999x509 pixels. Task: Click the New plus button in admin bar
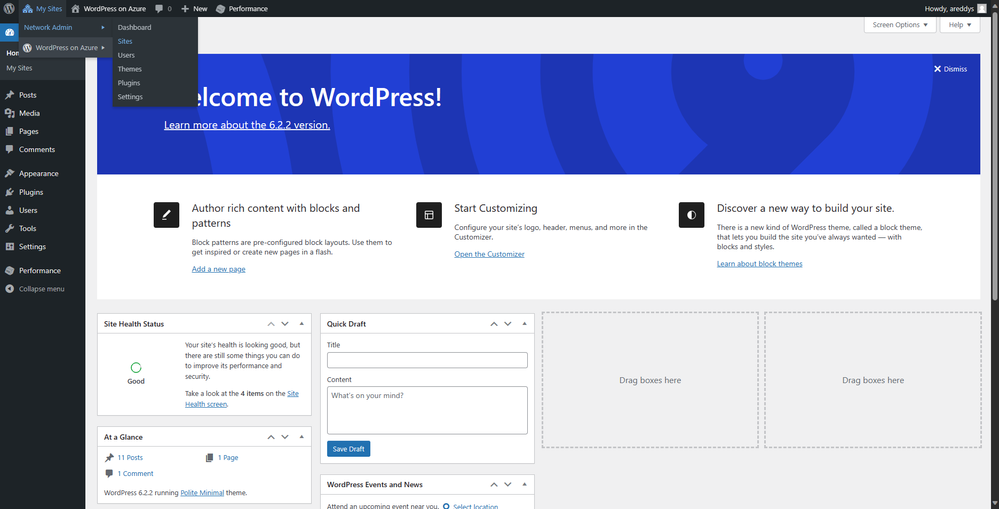pyautogui.click(x=194, y=9)
